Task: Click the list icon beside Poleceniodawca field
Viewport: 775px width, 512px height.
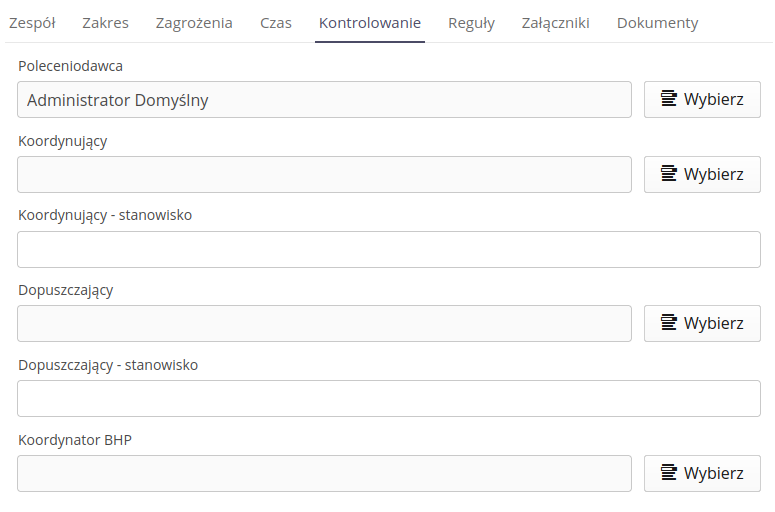Action: (669, 99)
